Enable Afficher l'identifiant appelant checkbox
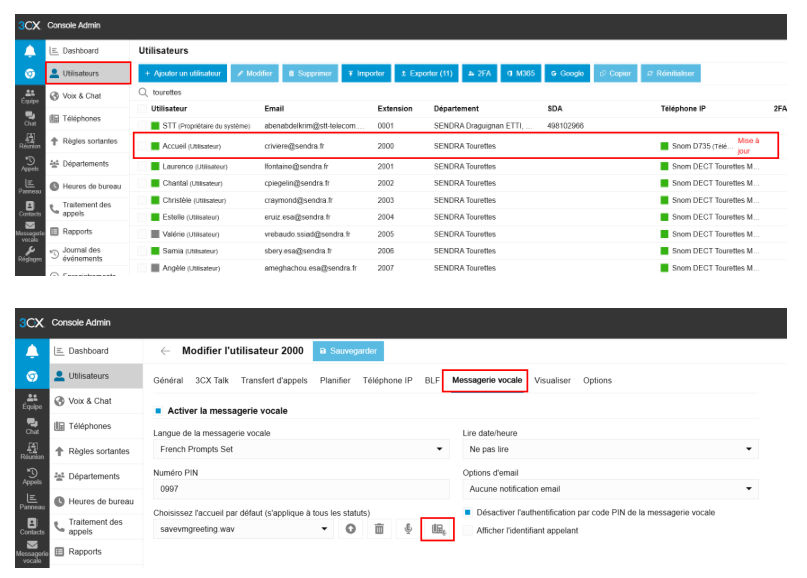Viewport: 807px width, 578px height. coord(467,531)
